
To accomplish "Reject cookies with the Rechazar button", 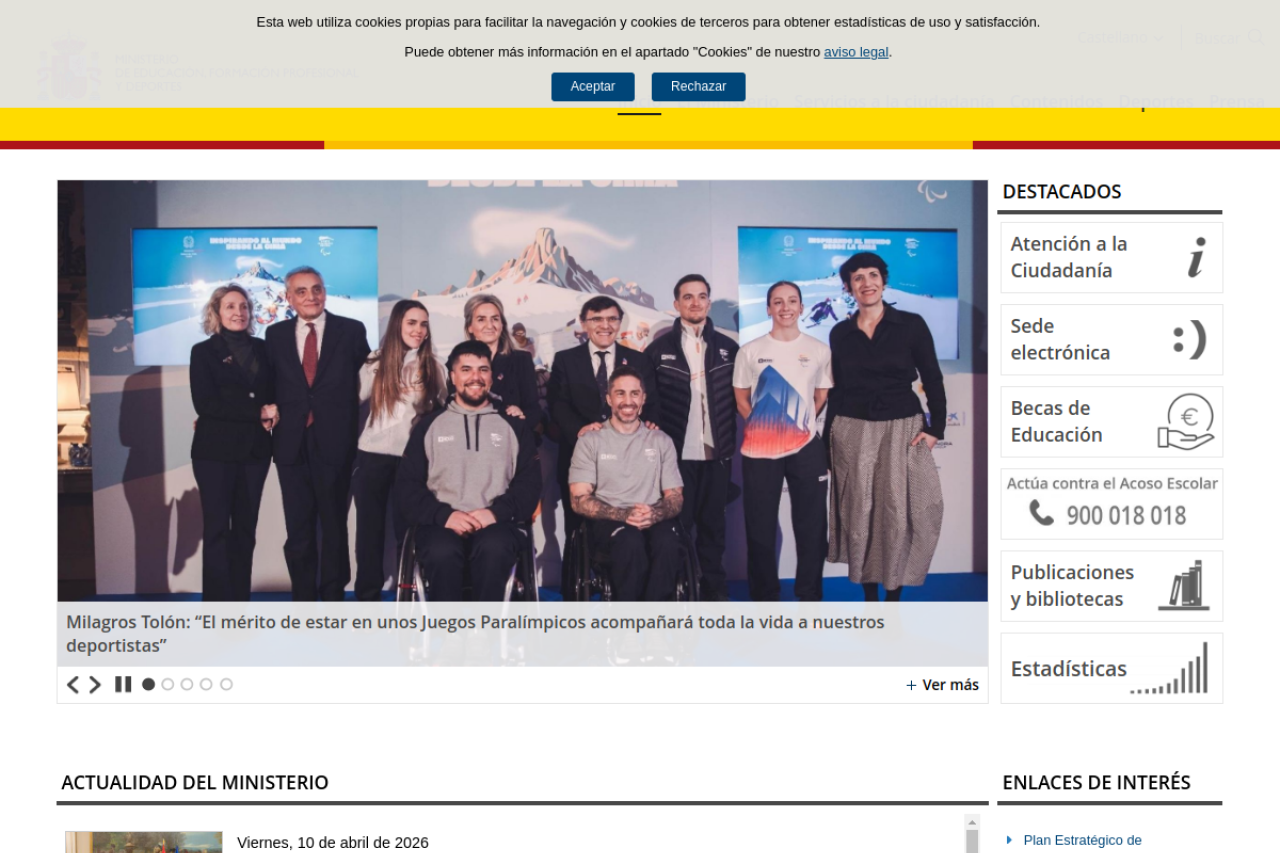I will pyautogui.click(x=699, y=87).
